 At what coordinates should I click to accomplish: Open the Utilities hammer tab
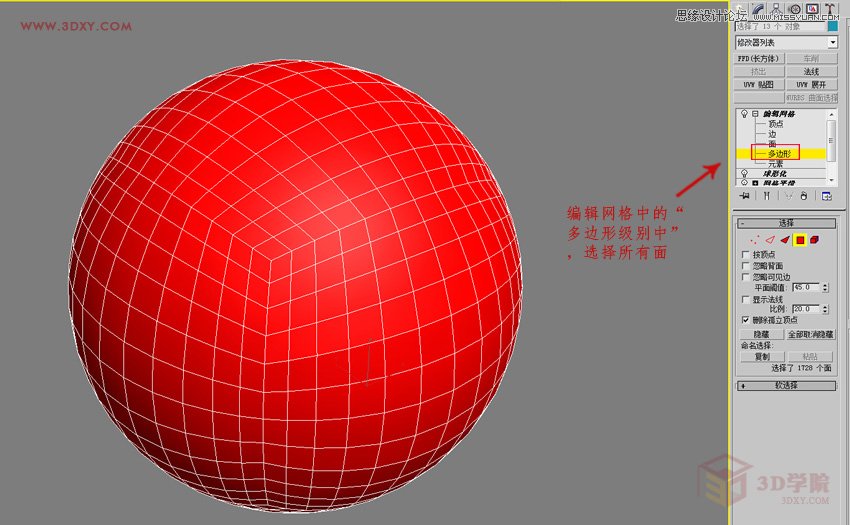click(x=830, y=8)
